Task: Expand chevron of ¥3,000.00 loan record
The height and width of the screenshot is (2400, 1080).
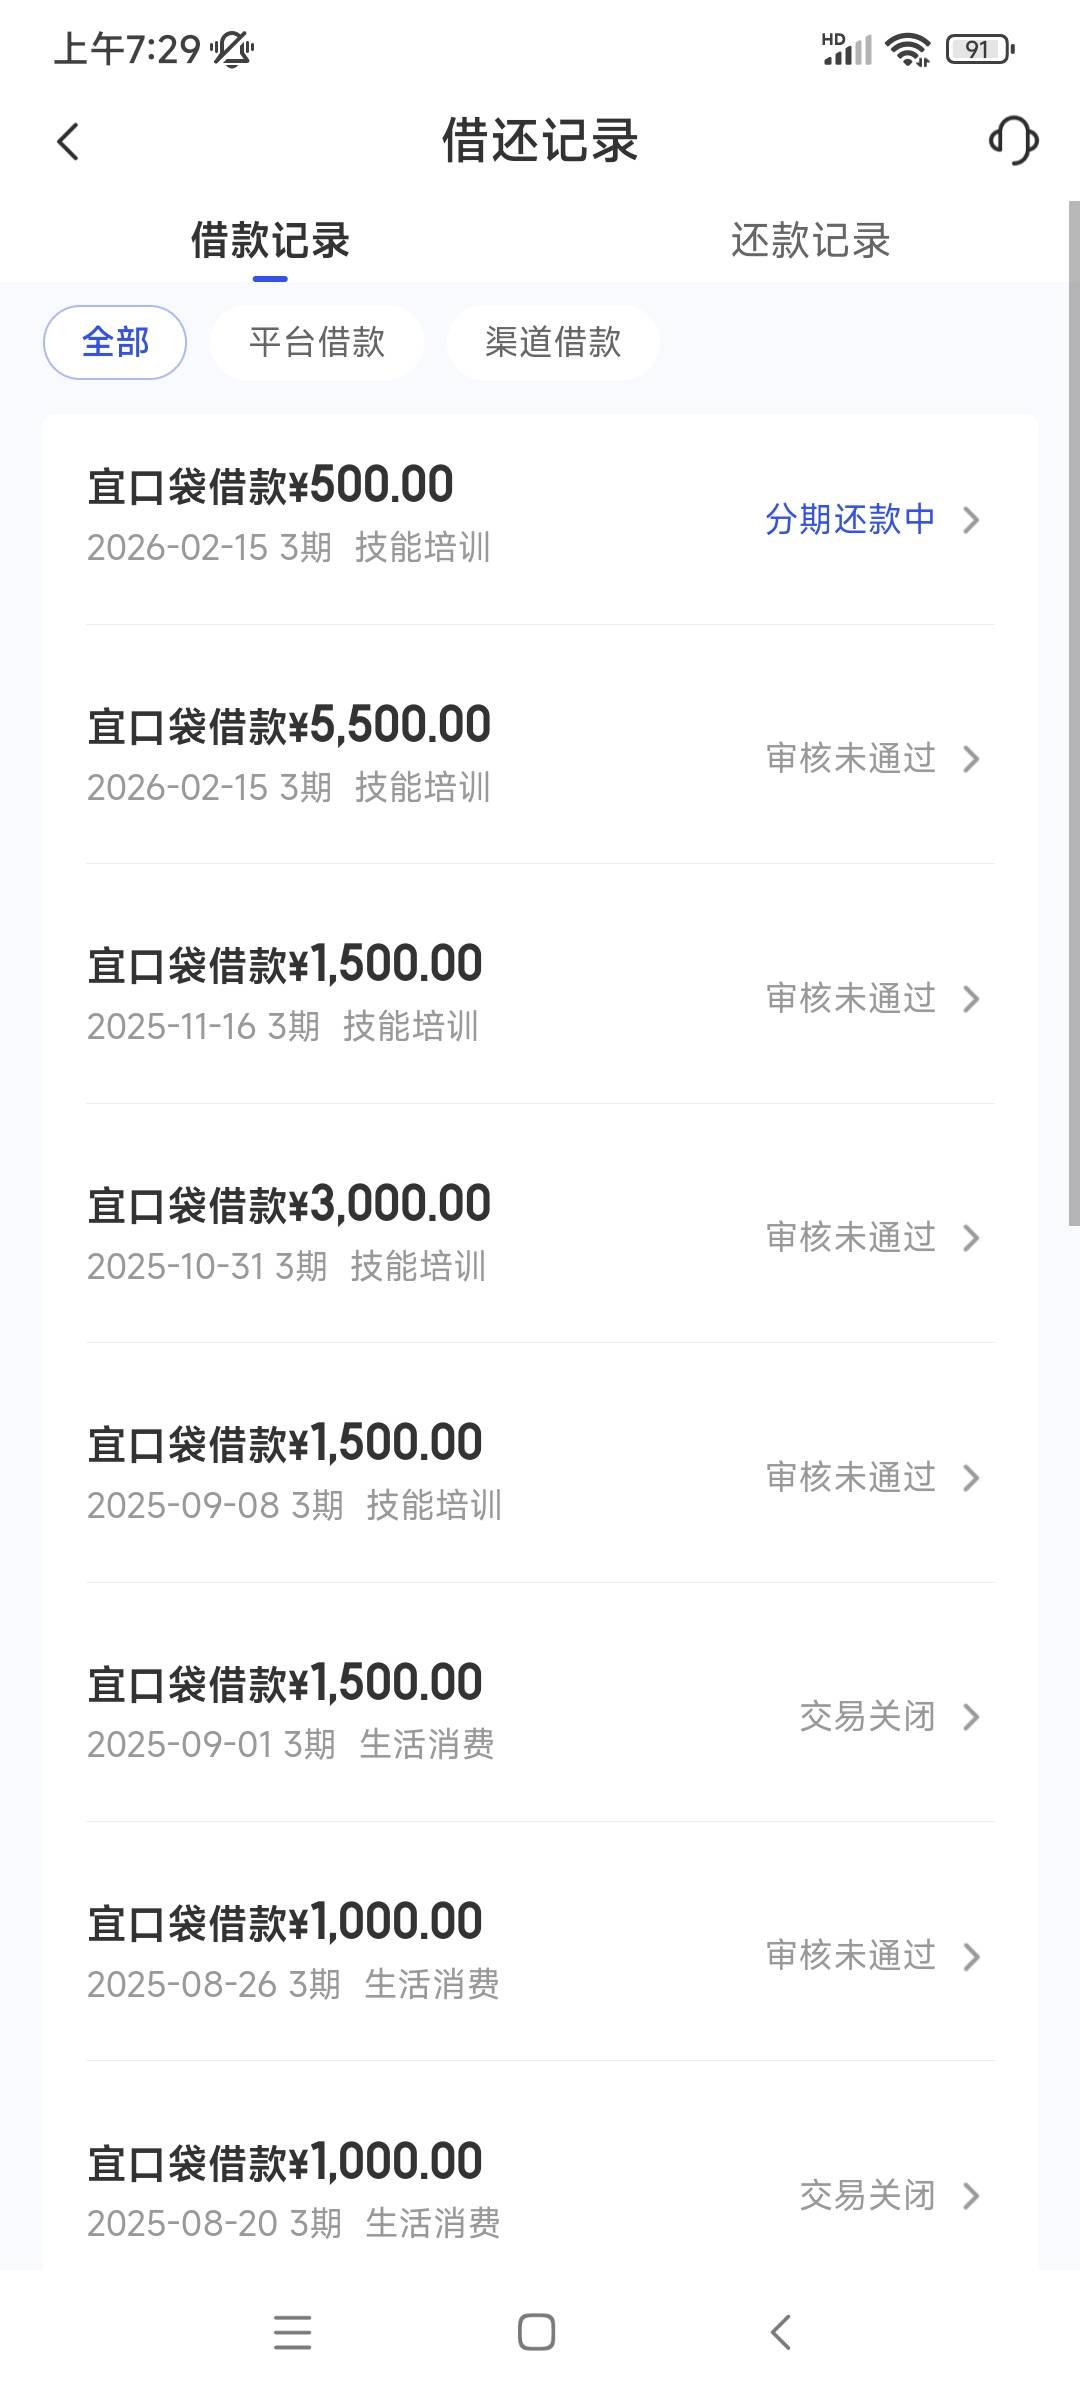Action: (970, 1238)
